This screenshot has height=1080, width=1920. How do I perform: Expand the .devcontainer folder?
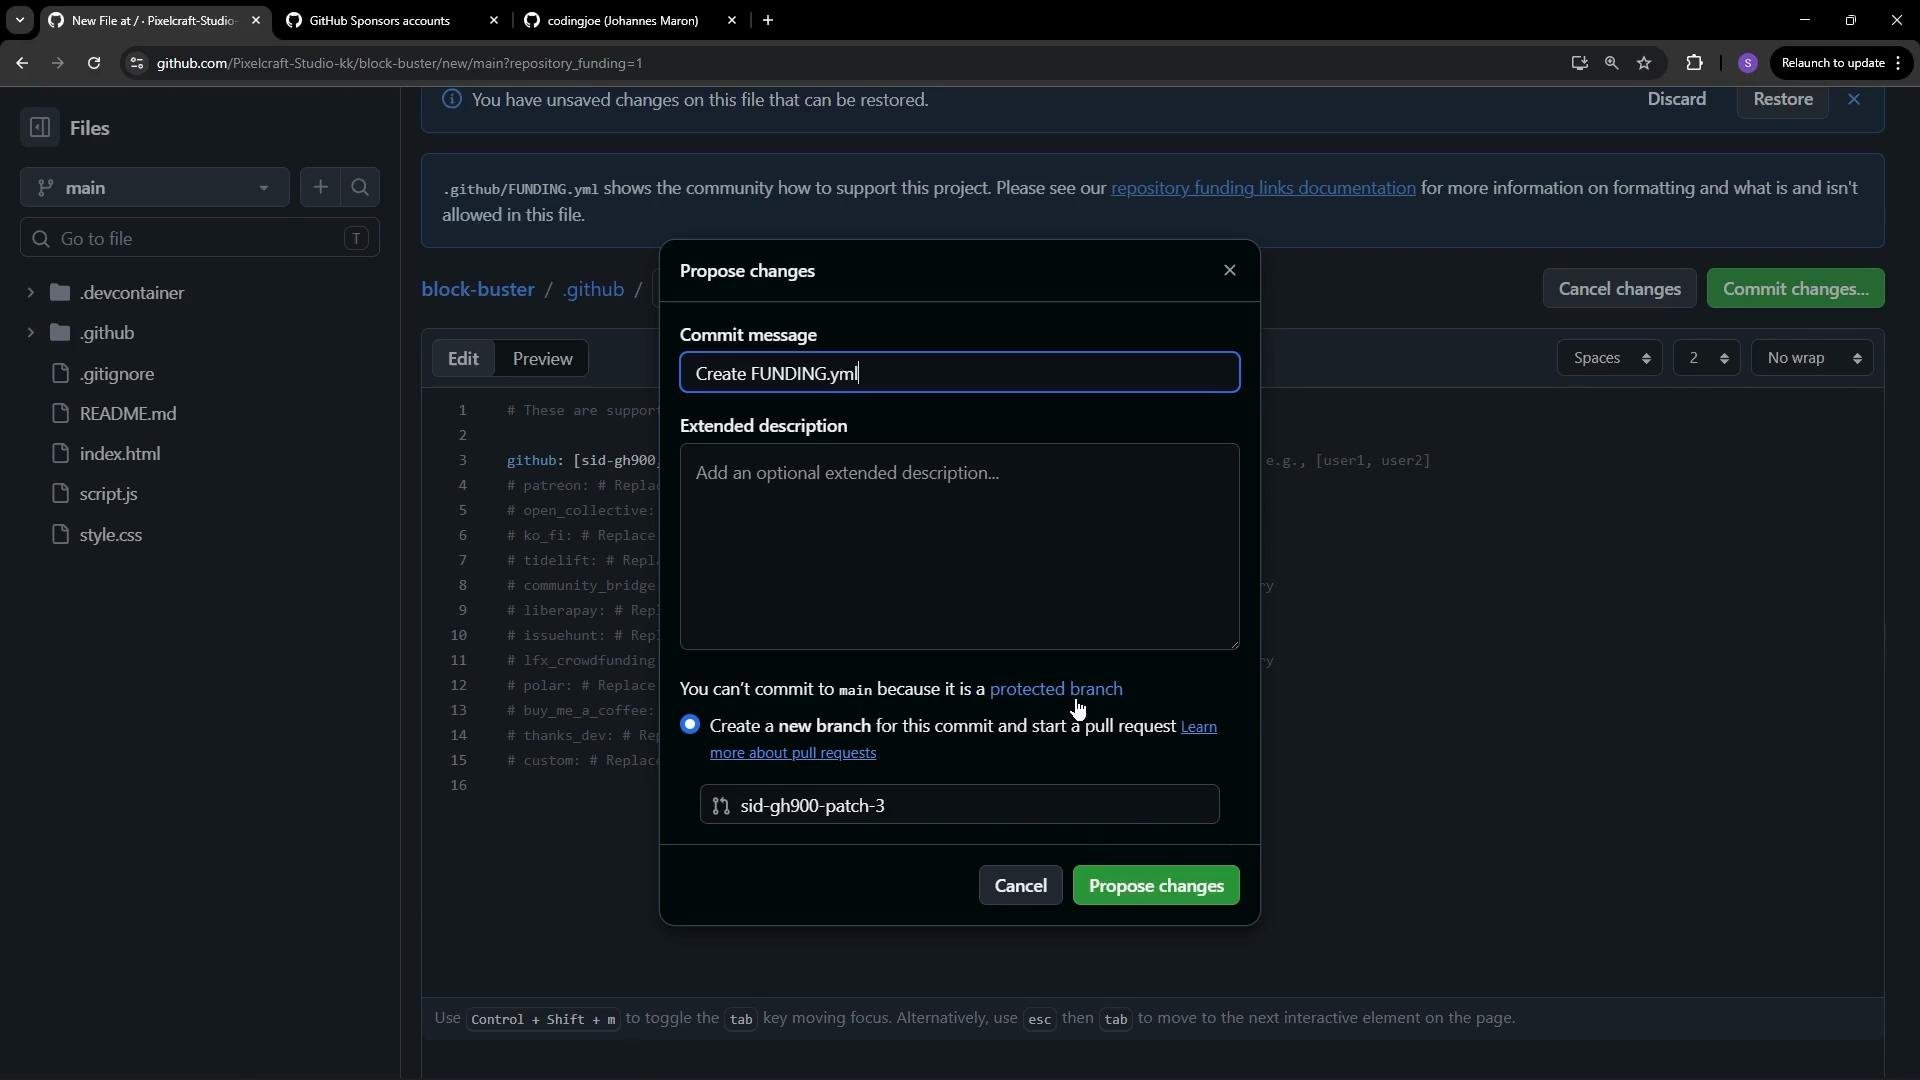pos(30,293)
